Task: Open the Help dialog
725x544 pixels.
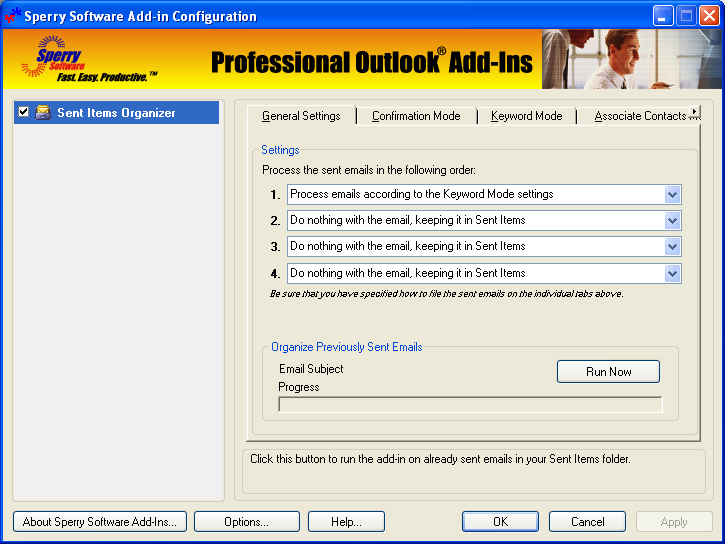Action: [346, 522]
